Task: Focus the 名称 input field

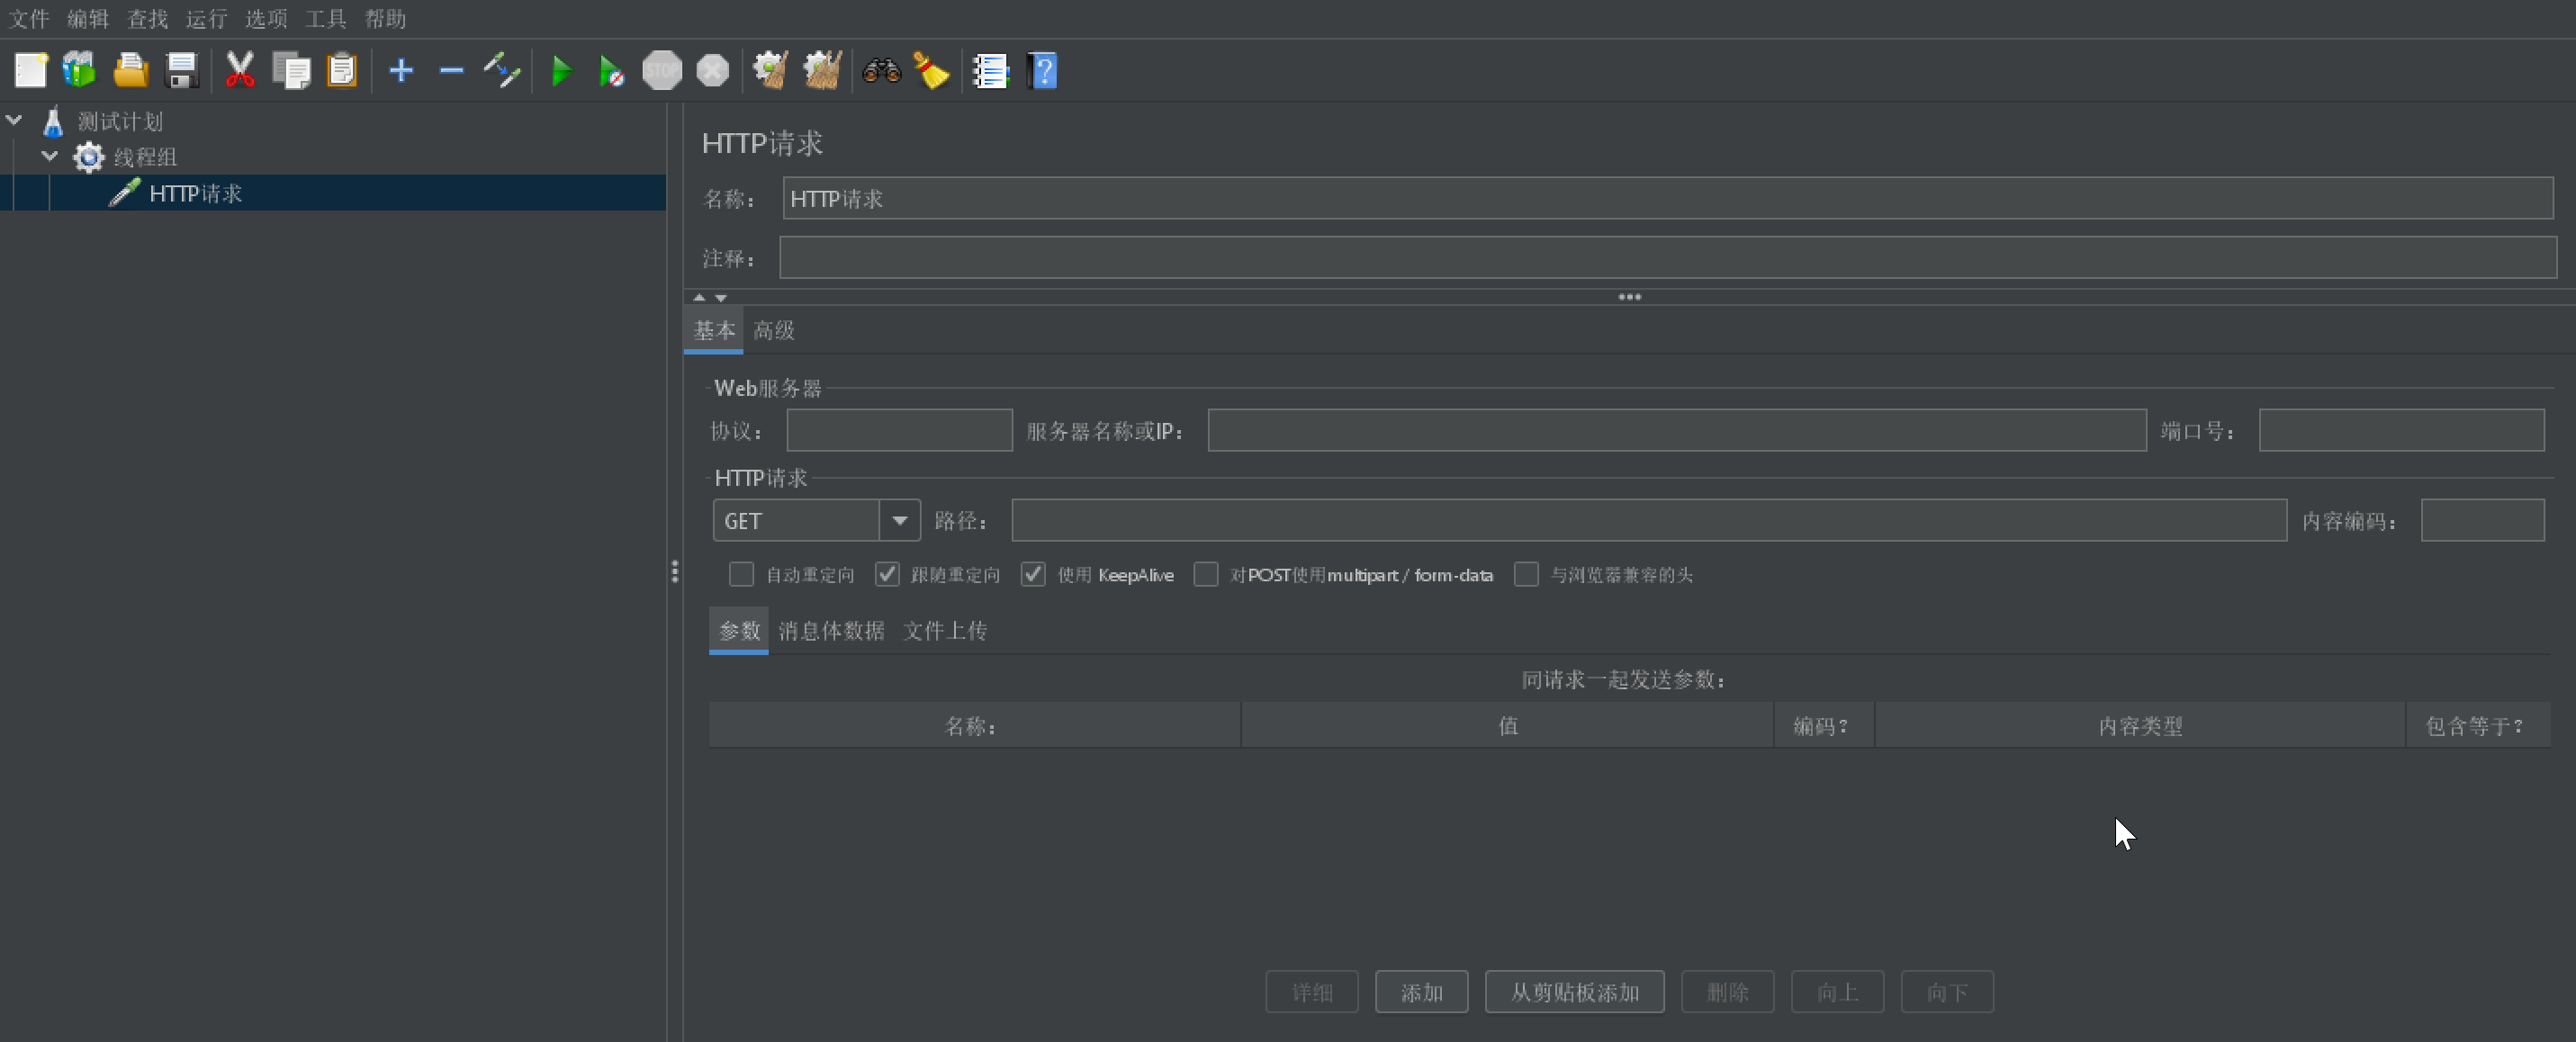Action: click(x=1668, y=199)
